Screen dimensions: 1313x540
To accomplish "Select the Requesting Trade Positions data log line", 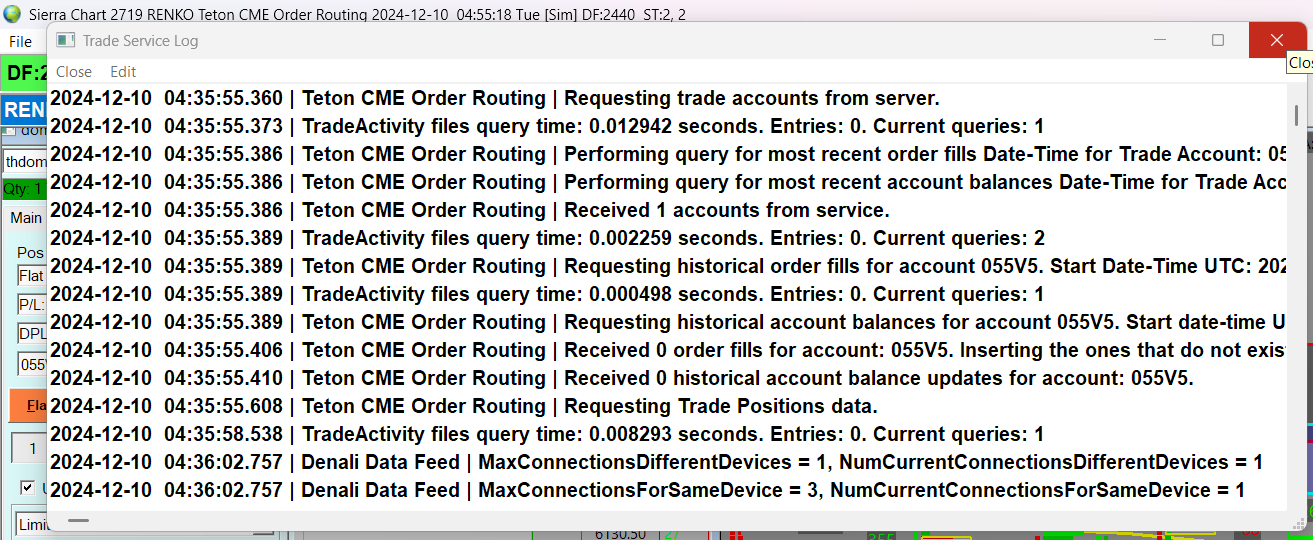I will click(666, 406).
